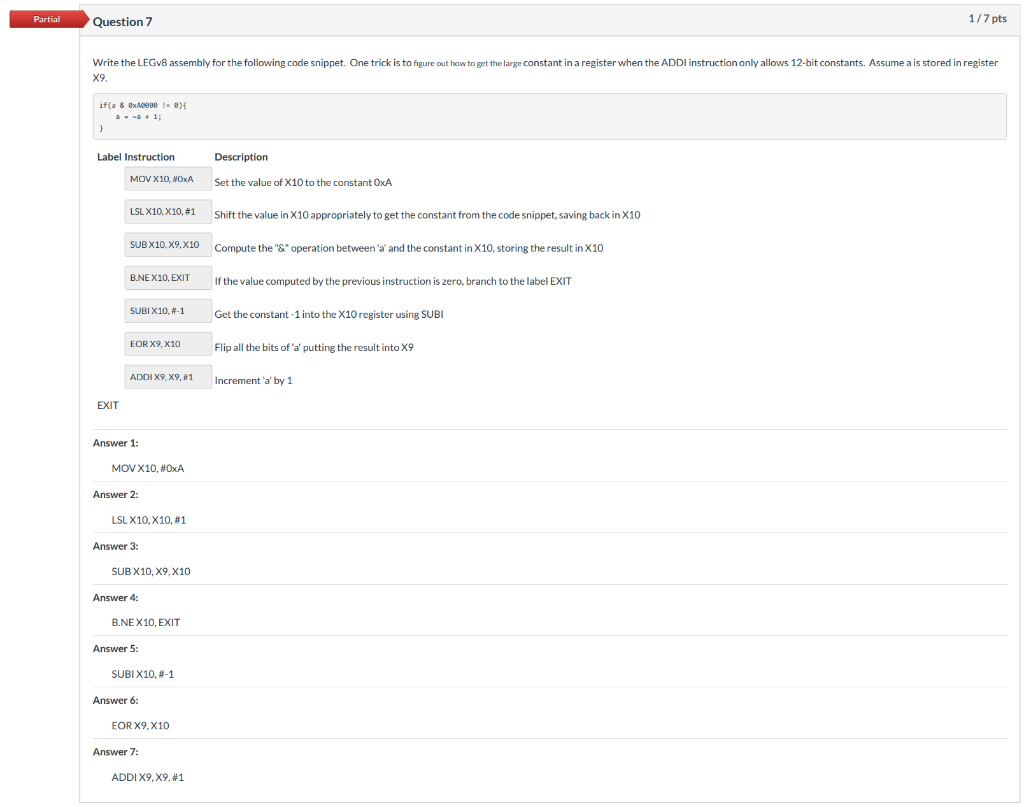Click Answer 4 value B.NE X10, EXIT
Viewport: 1024px width, 807px height.
(x=146, y=623)
